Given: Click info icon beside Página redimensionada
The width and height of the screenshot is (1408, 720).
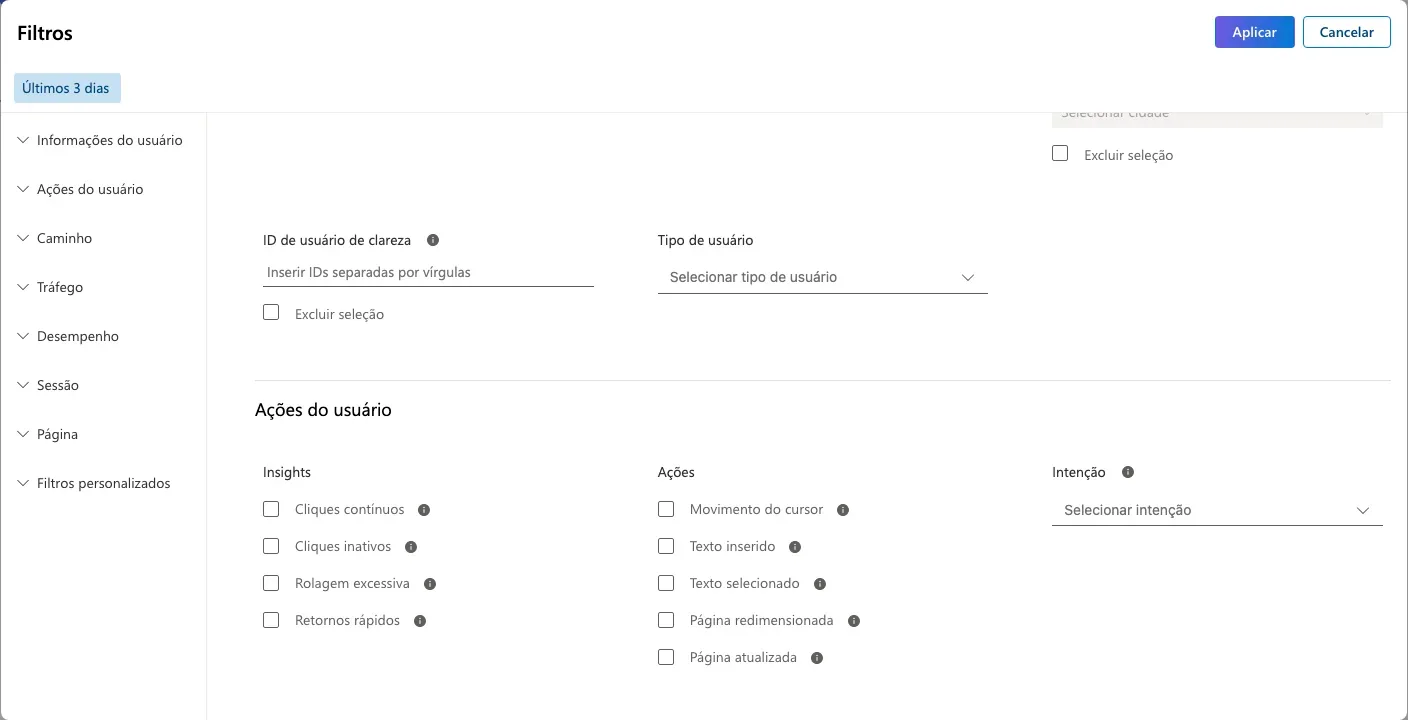Looking at the screenshot, I should tap(854, 621).
